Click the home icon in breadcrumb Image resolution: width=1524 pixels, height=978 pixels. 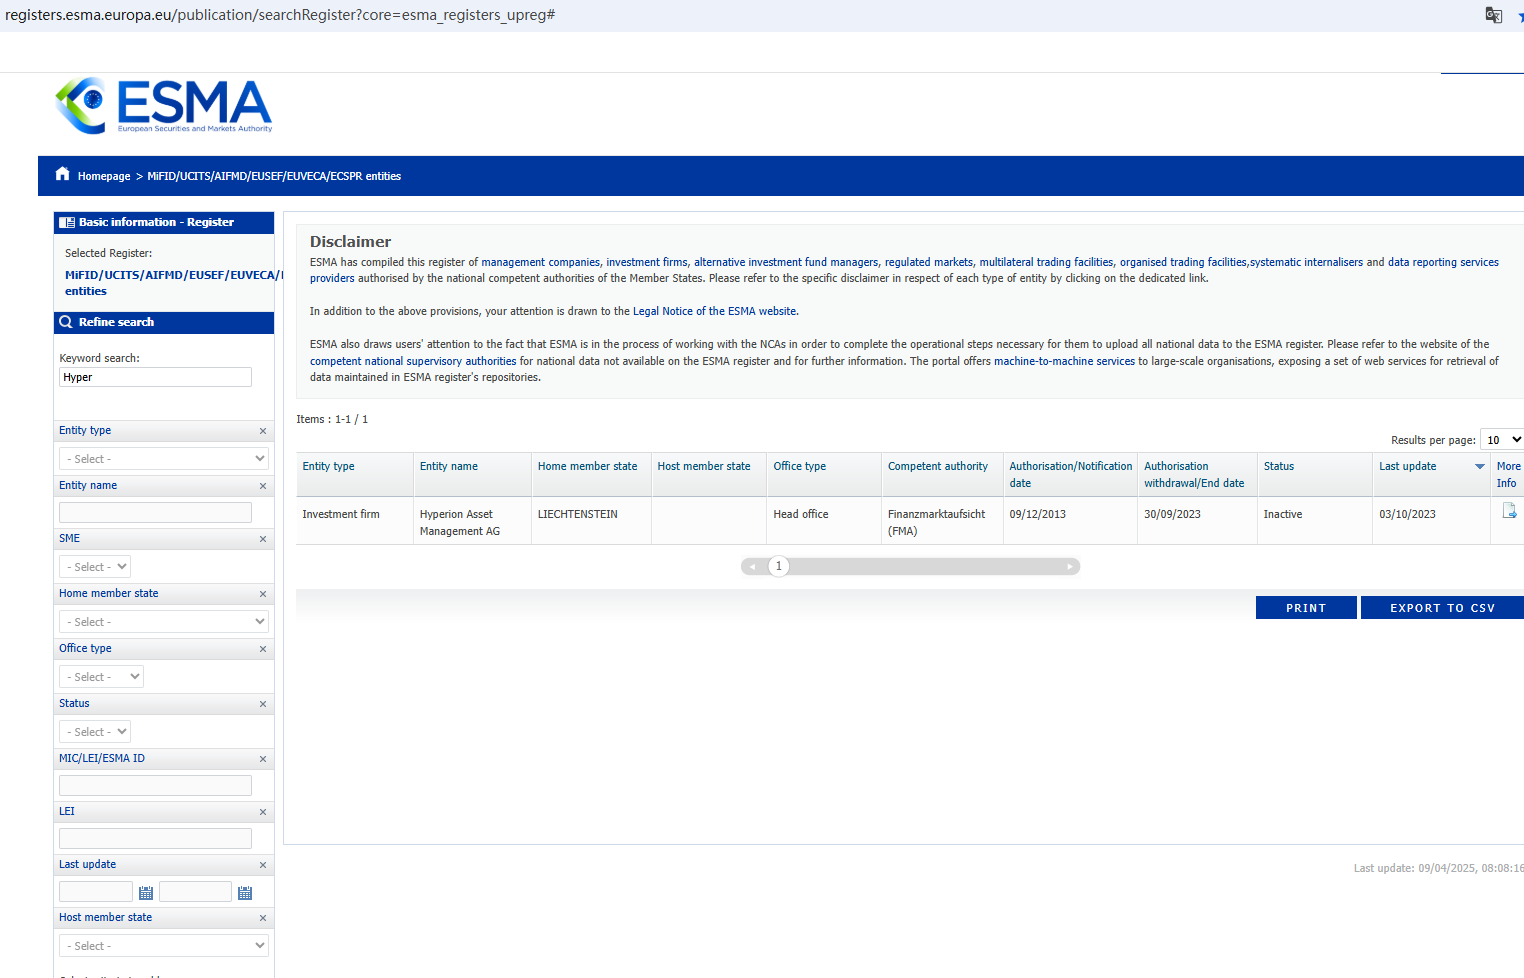[x=62, y=174]
